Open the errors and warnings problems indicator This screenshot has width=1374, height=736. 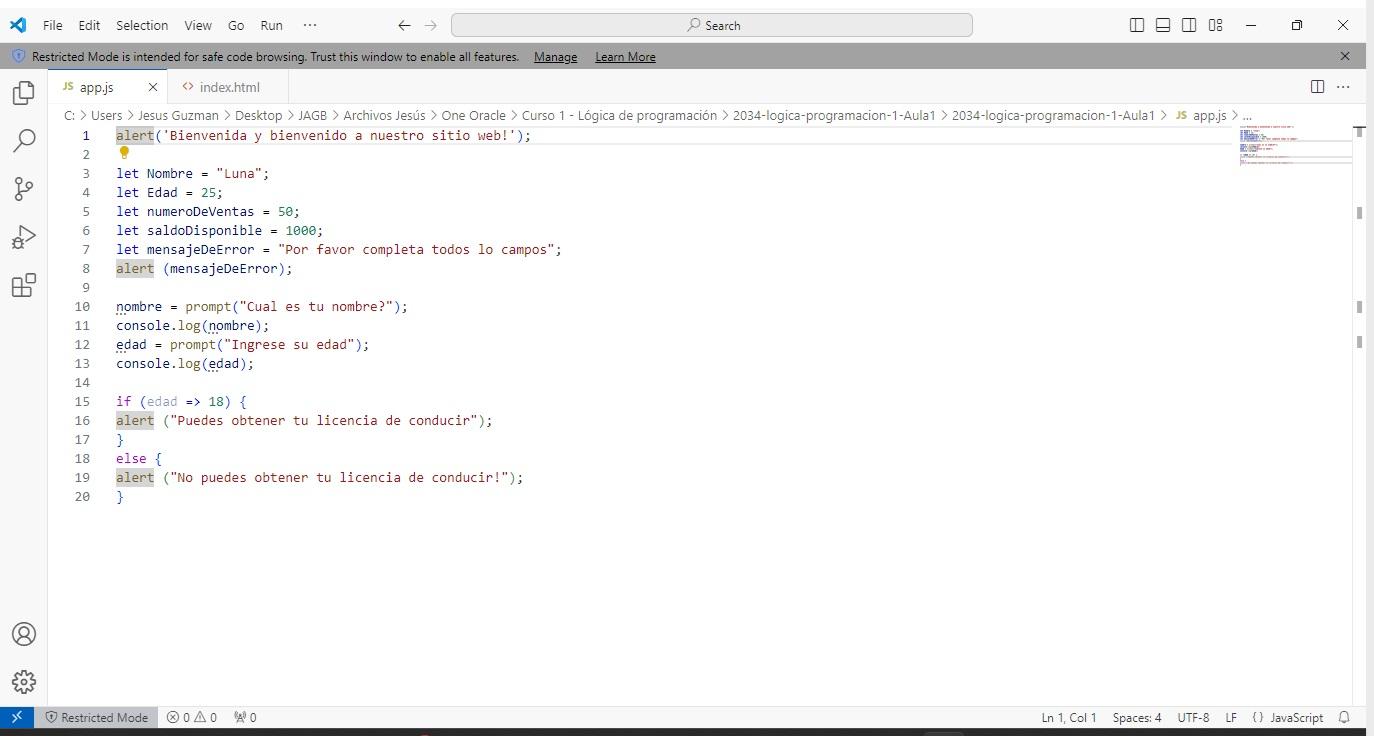pos(192,717)
